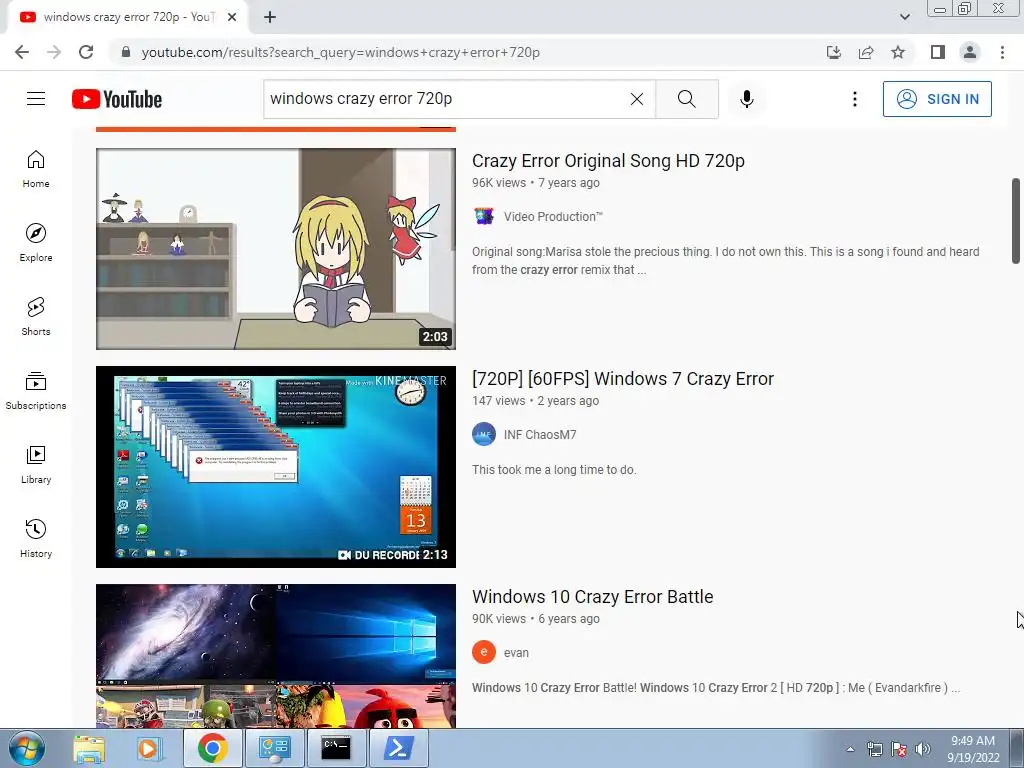Close the windows crazy error 720p tab
The height and width of the screenshot is (768, 1024).
(232, 18)
